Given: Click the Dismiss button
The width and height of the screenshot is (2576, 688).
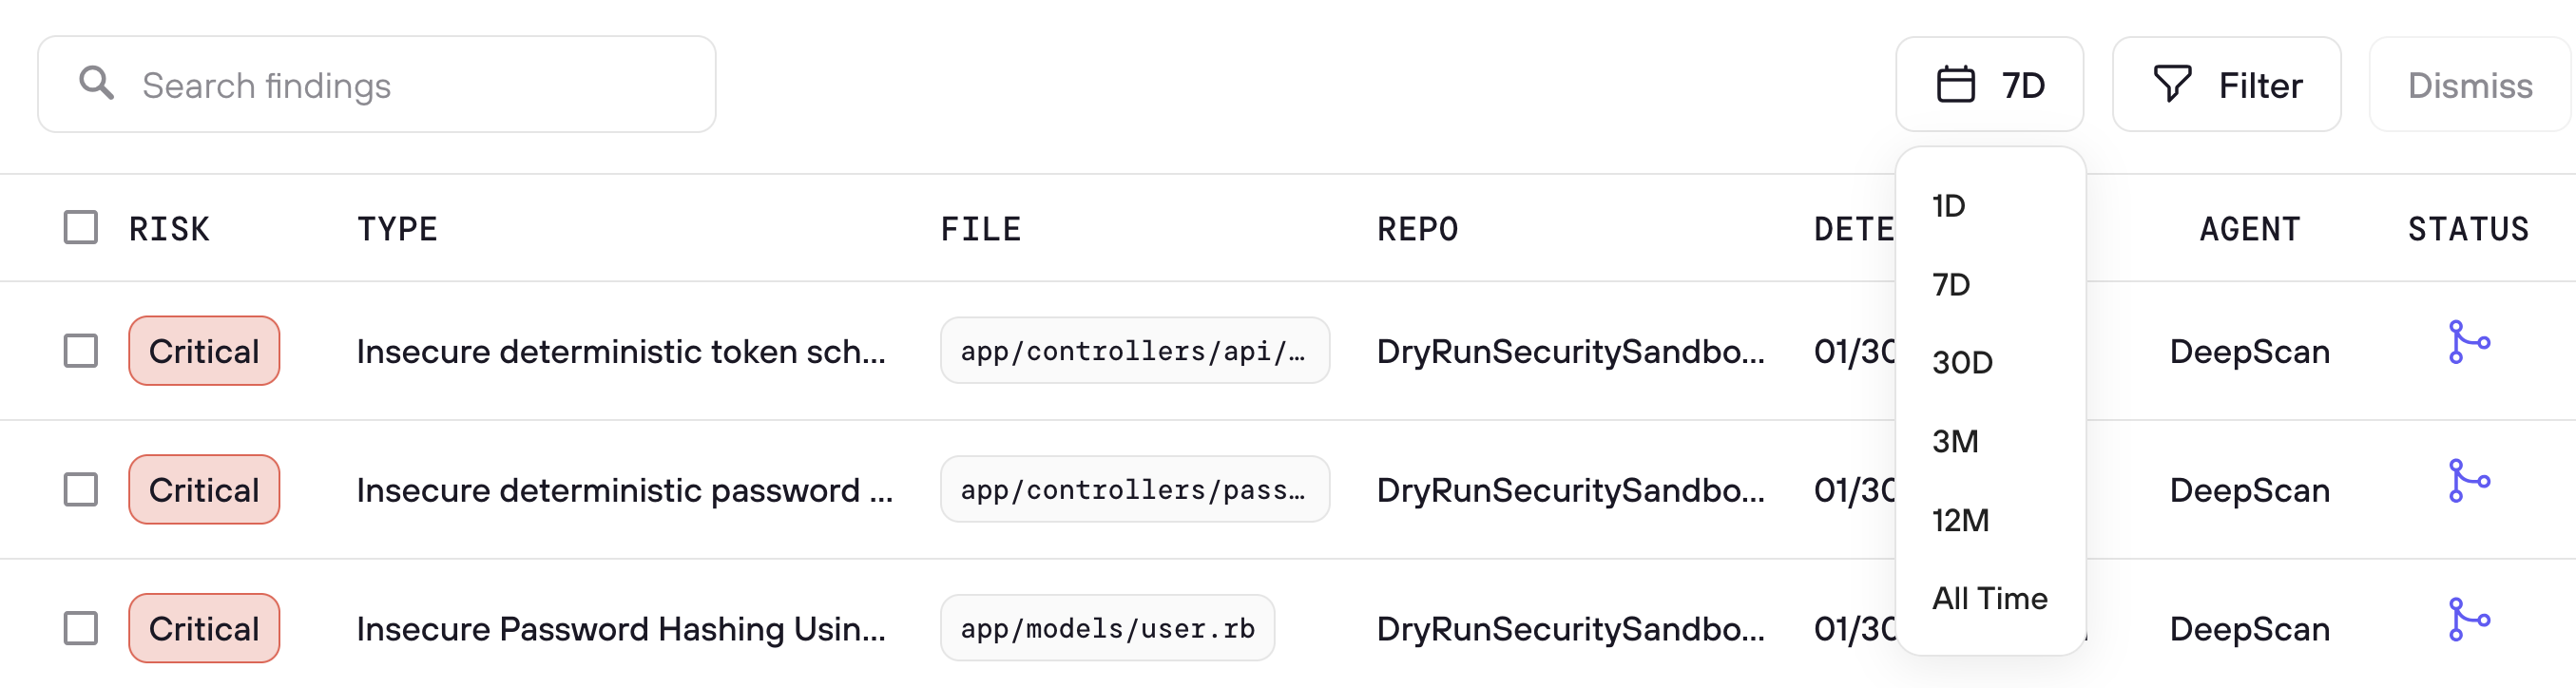Looking at the screenshot, I should (x=2470, y=85).
